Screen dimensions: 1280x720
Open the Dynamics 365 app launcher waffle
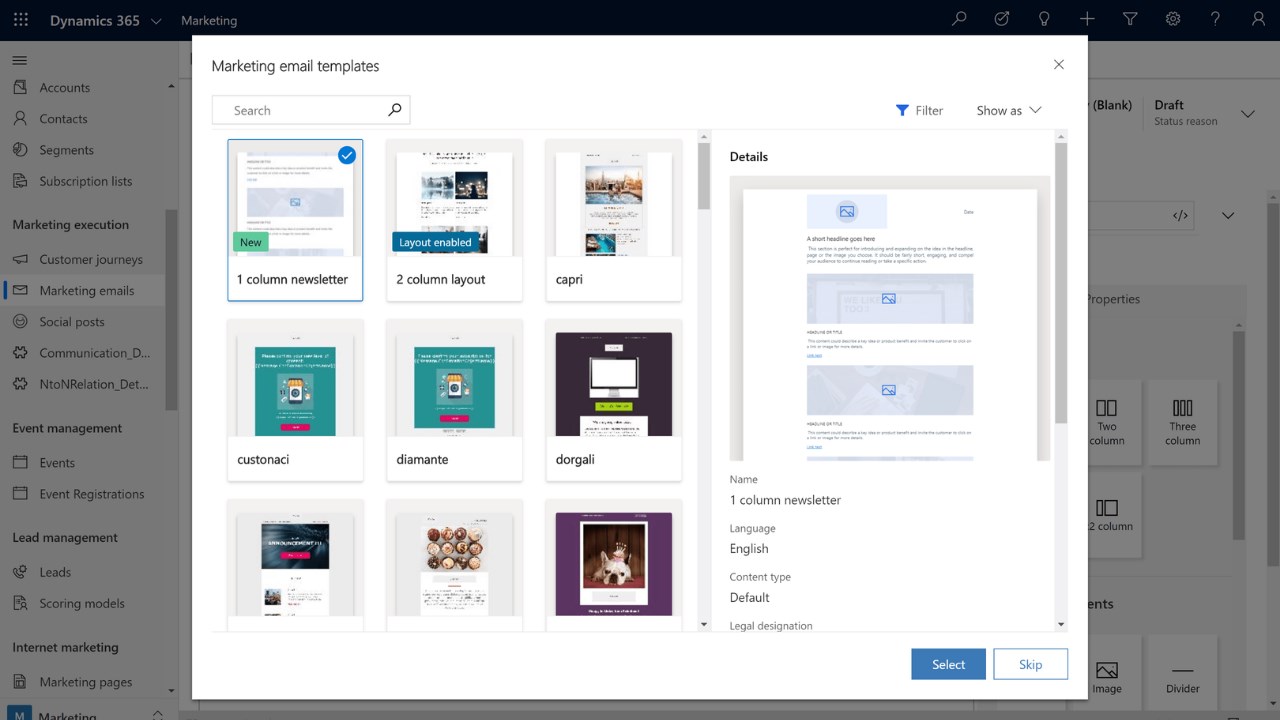click(x=20, y=20)
